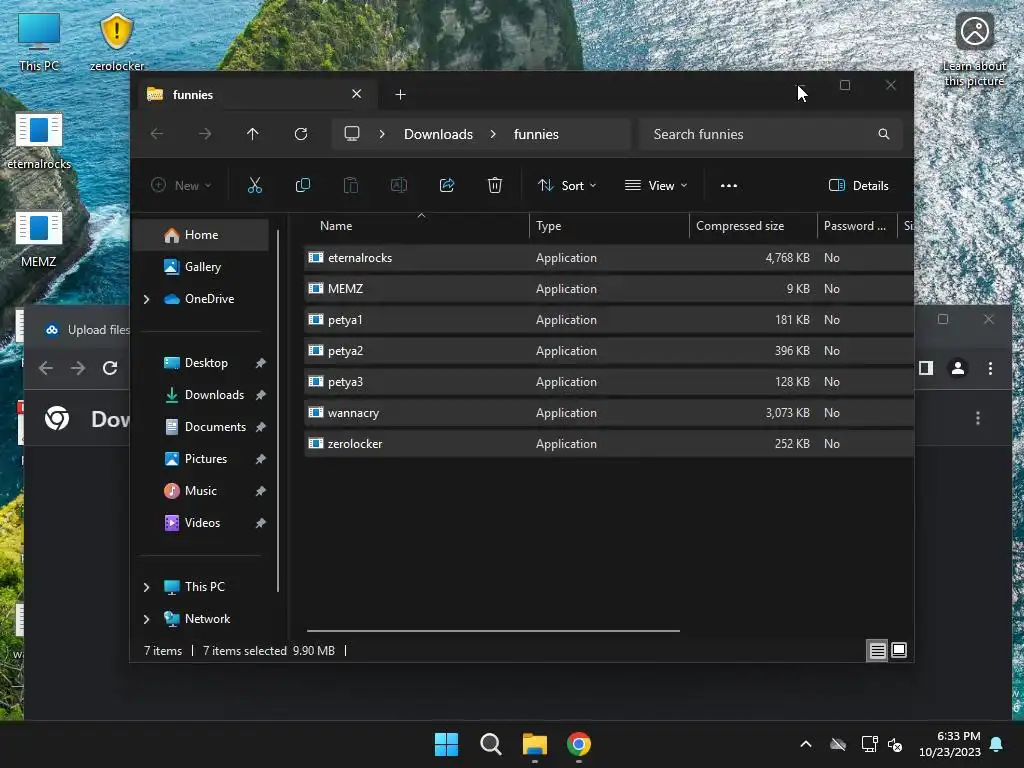1024x768 pixels.
Task: Refresh the funnies folder view
Action: pos(301,134)
